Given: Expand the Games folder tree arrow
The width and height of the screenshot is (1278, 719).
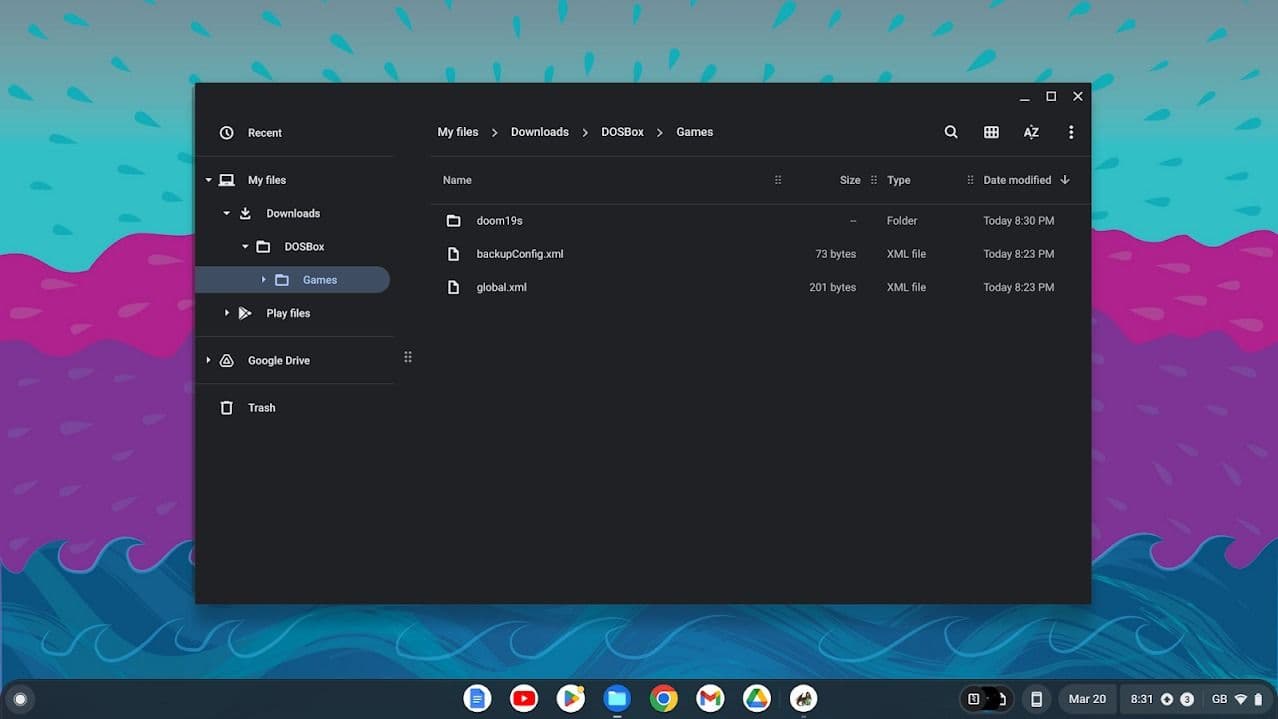Looking at the screenshot, I should tap(263, 279).
